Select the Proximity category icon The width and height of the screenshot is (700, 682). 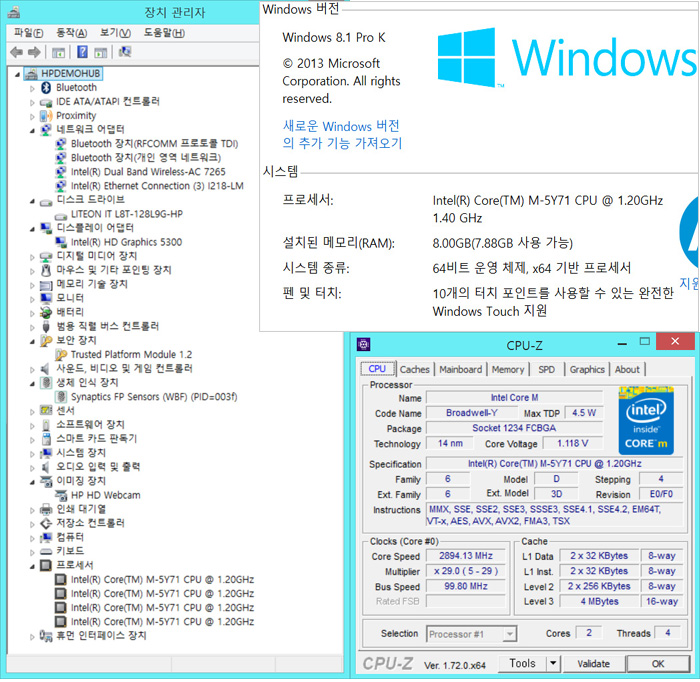pyautogui.click(x=46, y=116)
